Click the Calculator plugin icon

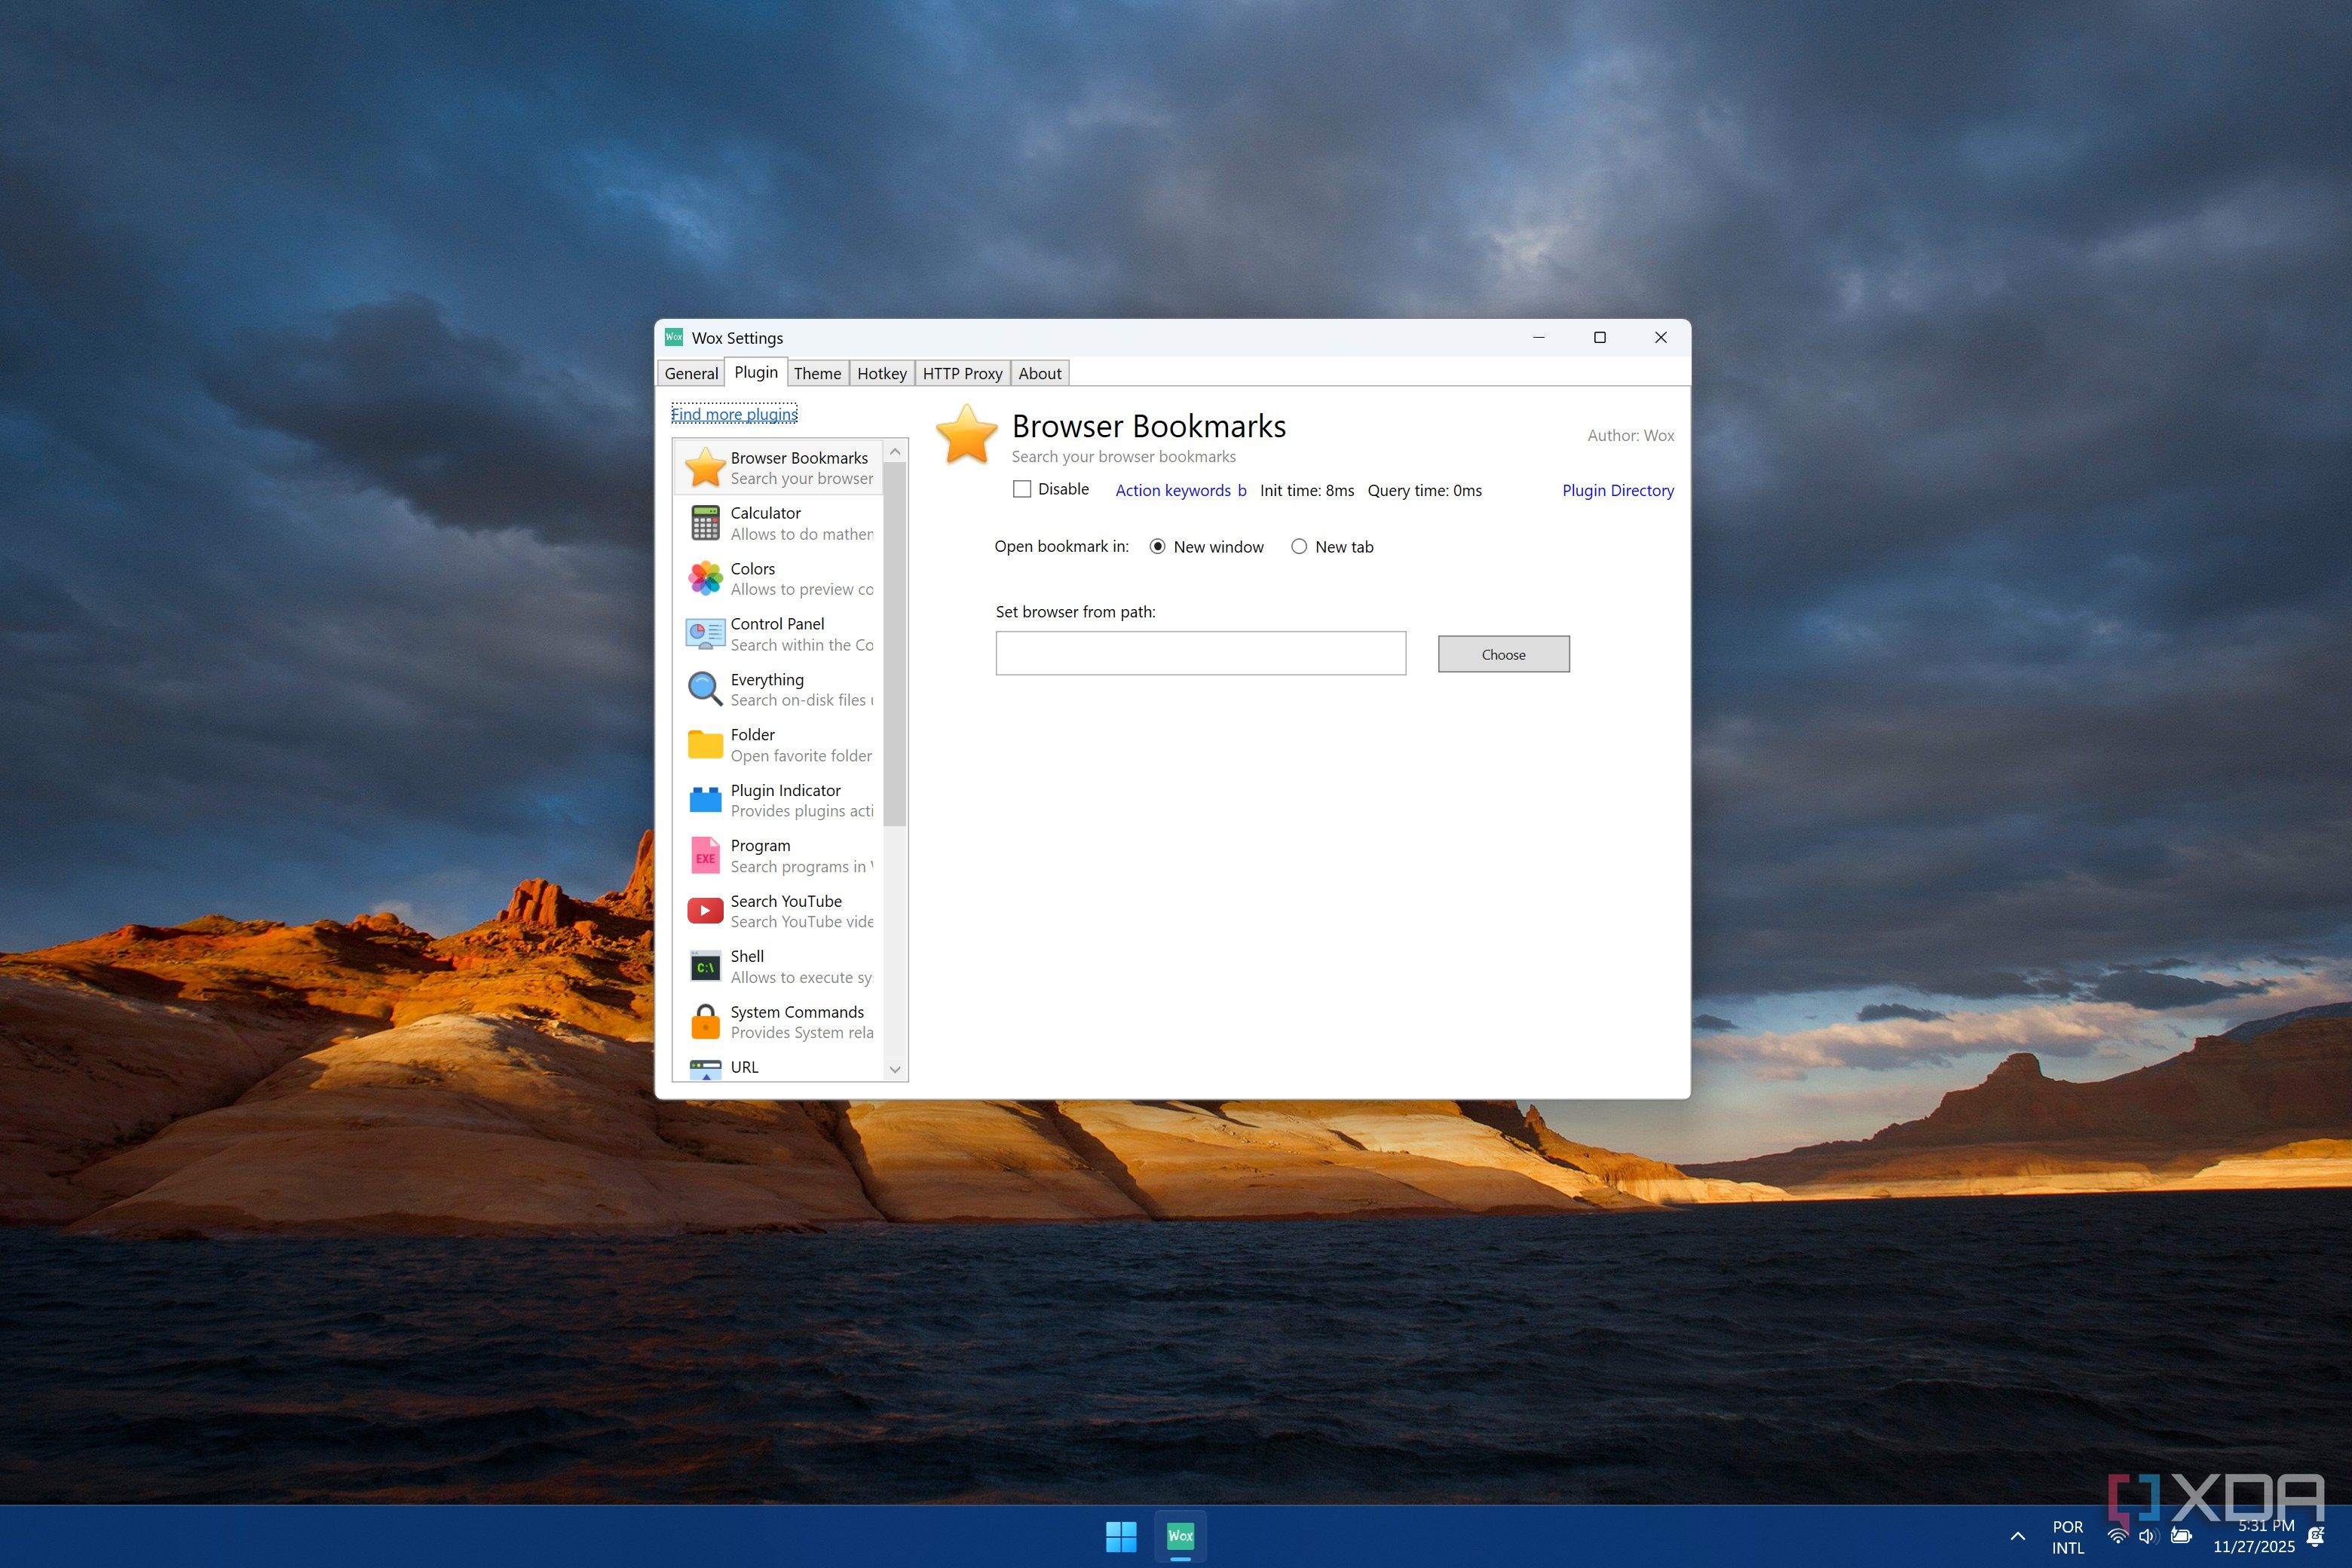click(x=705, y=523)
